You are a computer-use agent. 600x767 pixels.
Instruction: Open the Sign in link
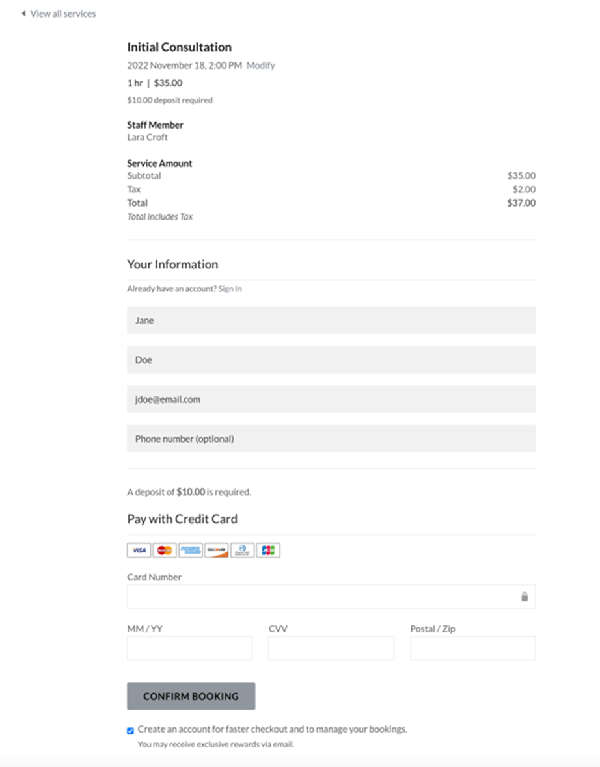coord(230,289)
